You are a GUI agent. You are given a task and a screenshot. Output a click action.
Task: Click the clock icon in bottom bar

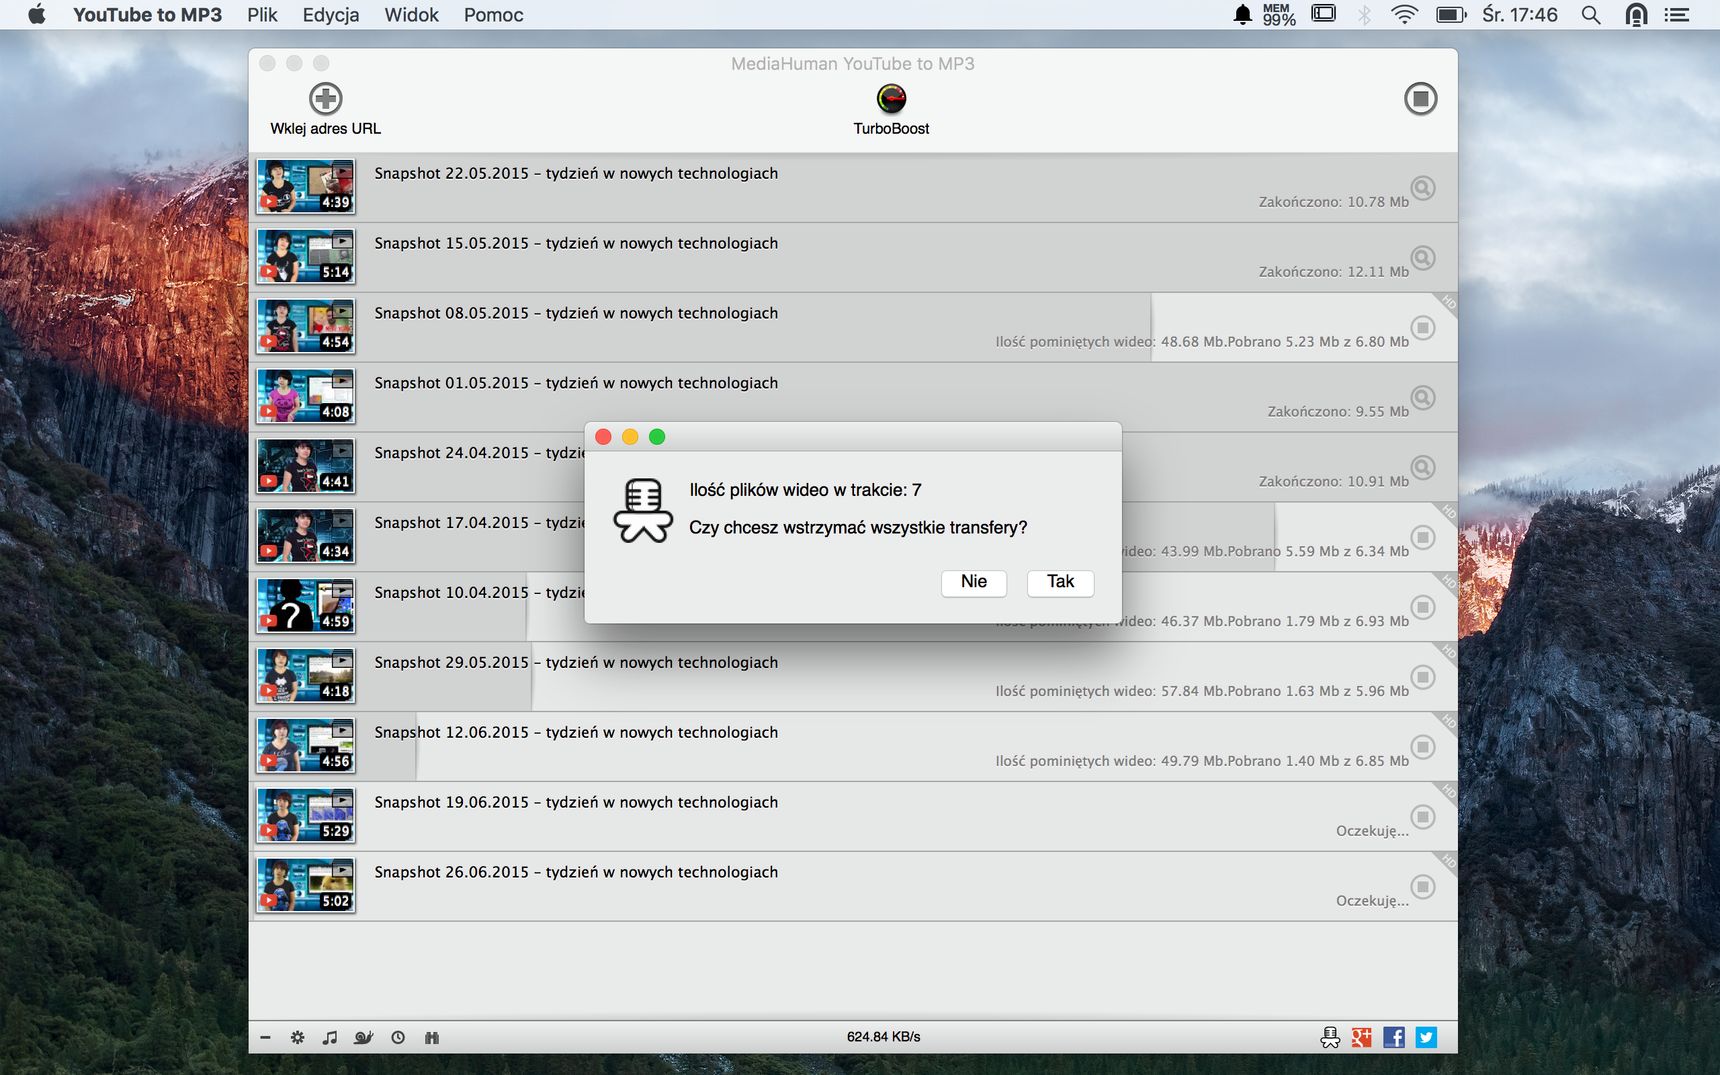pyautogui.click(x=398, y=1038)
